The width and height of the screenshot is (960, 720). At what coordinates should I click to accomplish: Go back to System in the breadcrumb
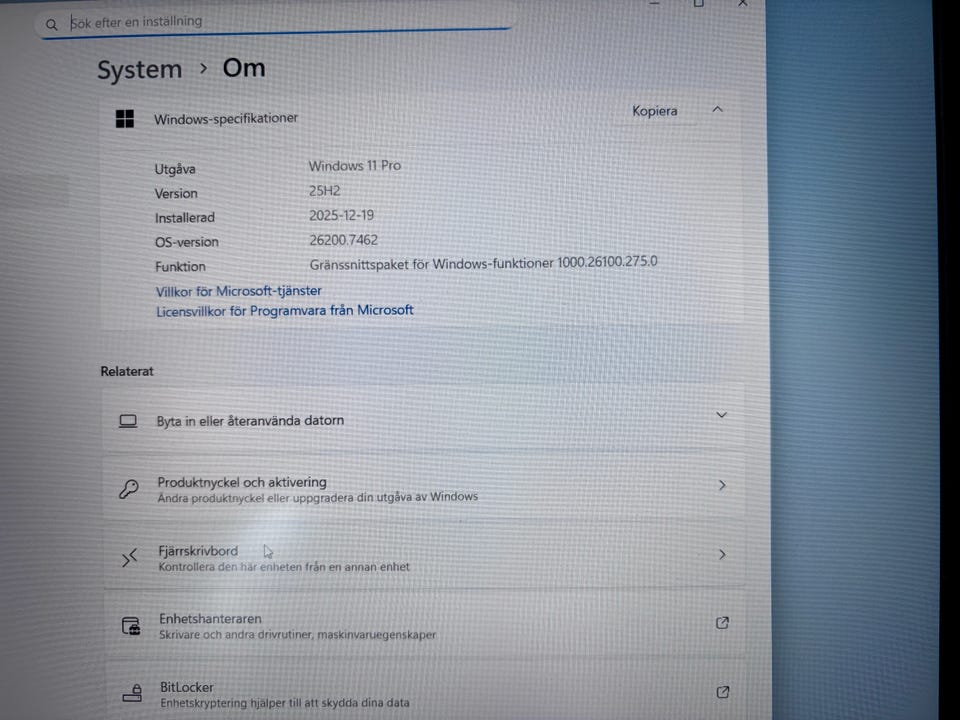pos(139,70)
